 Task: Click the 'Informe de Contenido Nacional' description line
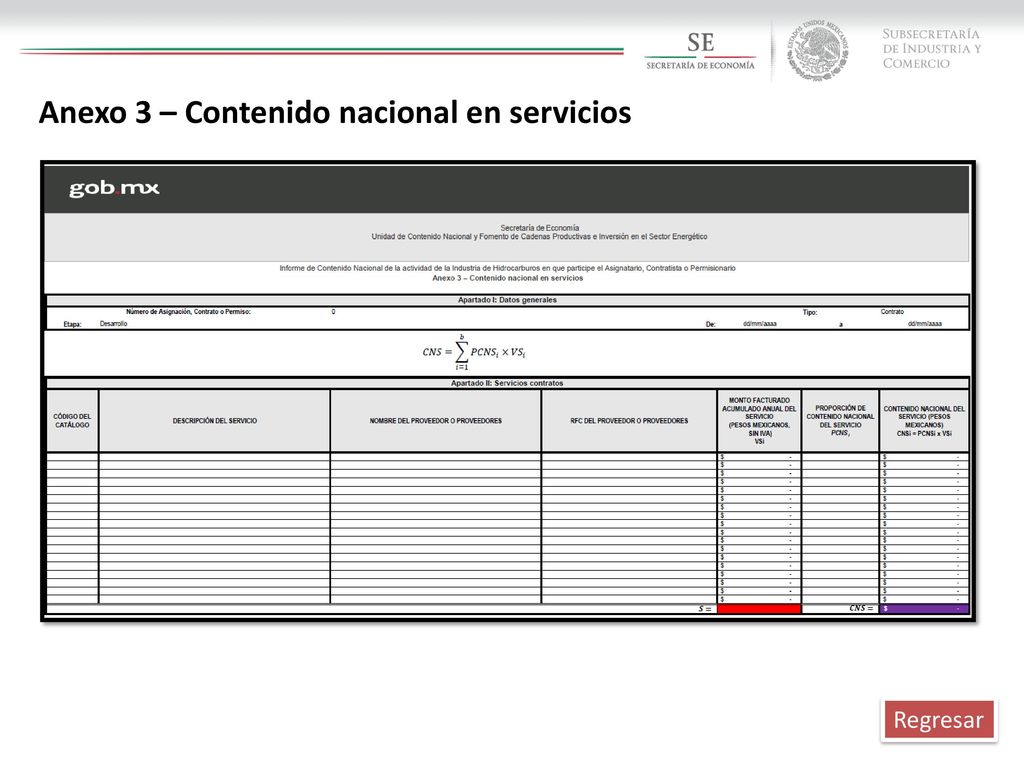click(507, 268)
